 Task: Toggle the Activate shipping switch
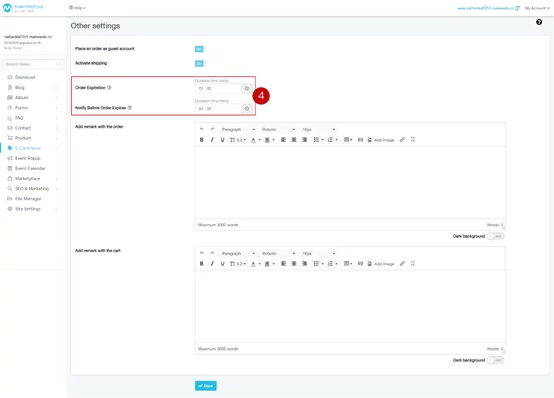pyautogui.click(x=200, y=63)
